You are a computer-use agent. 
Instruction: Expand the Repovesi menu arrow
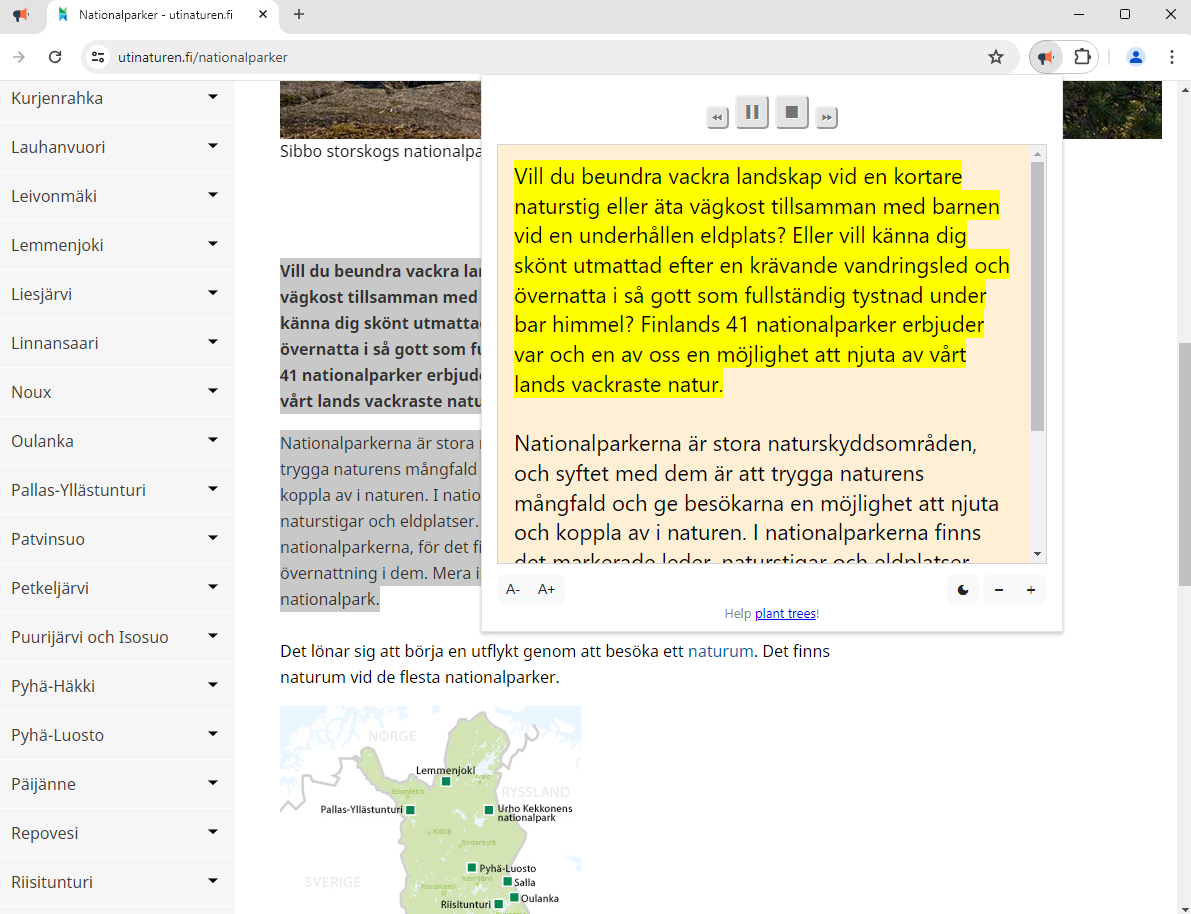pyautogui.click(x=213, y=832)
